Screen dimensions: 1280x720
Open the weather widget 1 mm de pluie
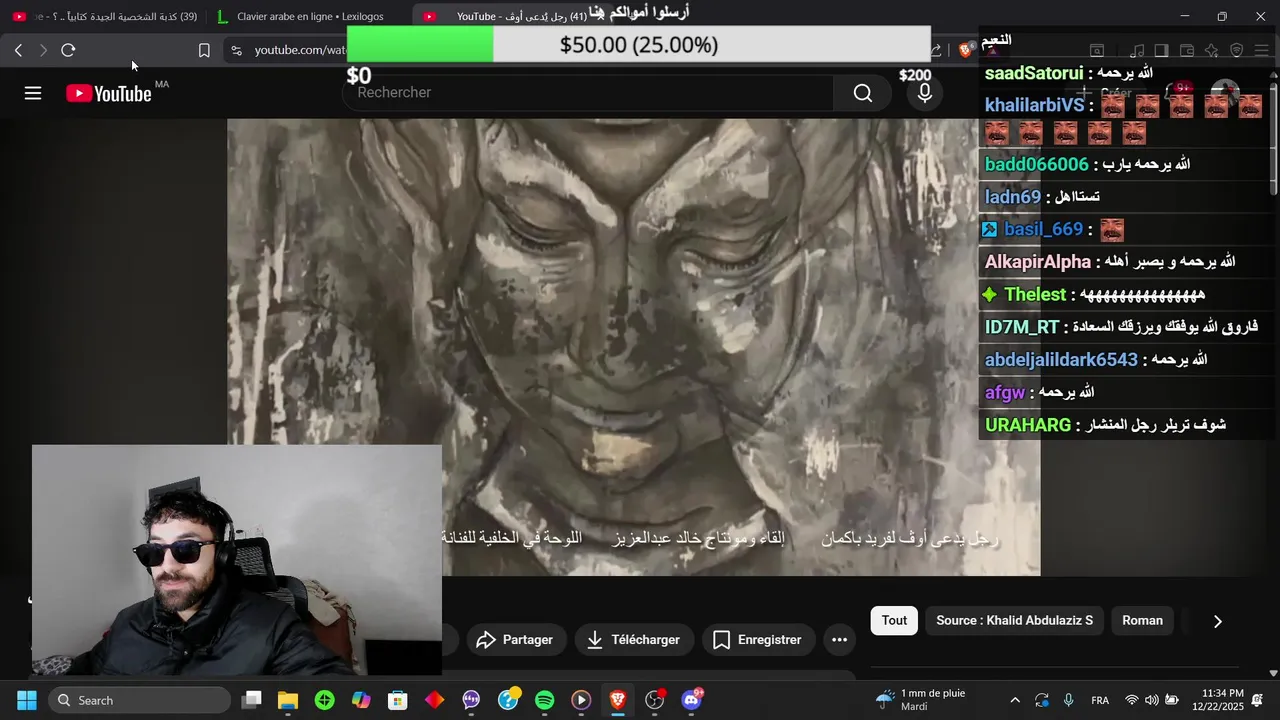[x=921, y=700]
